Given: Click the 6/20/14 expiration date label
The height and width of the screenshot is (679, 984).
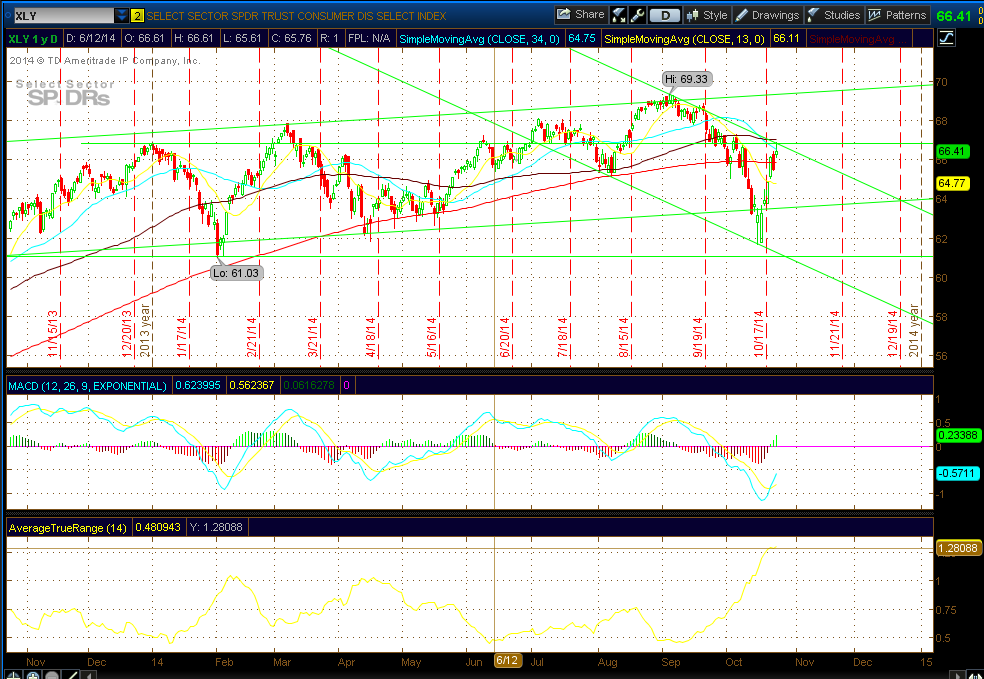Looking at the screenshot, I should (x=504, y=336).
